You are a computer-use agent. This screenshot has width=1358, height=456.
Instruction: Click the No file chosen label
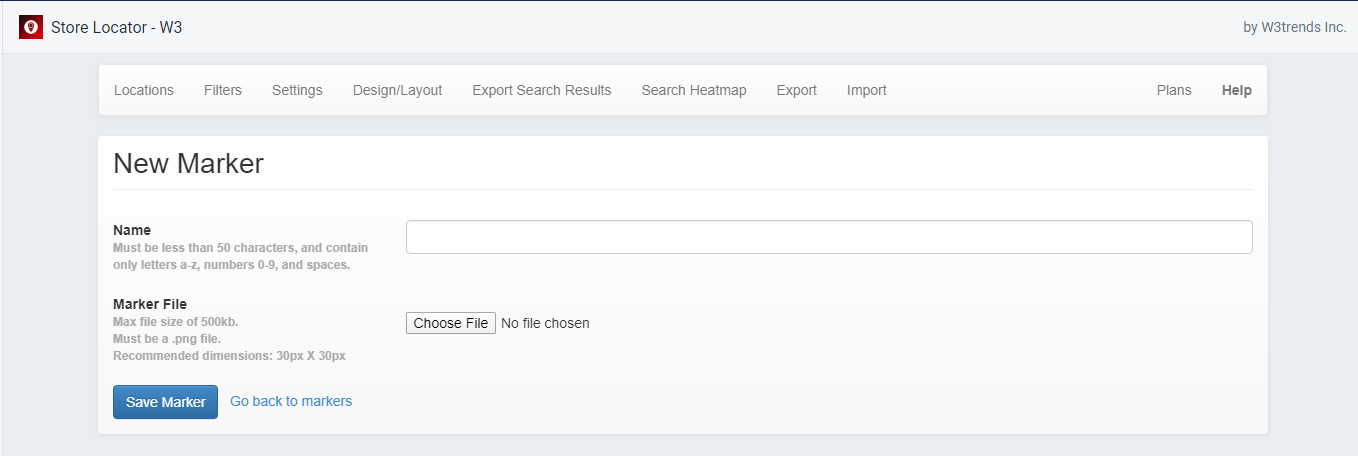(545, 323)
